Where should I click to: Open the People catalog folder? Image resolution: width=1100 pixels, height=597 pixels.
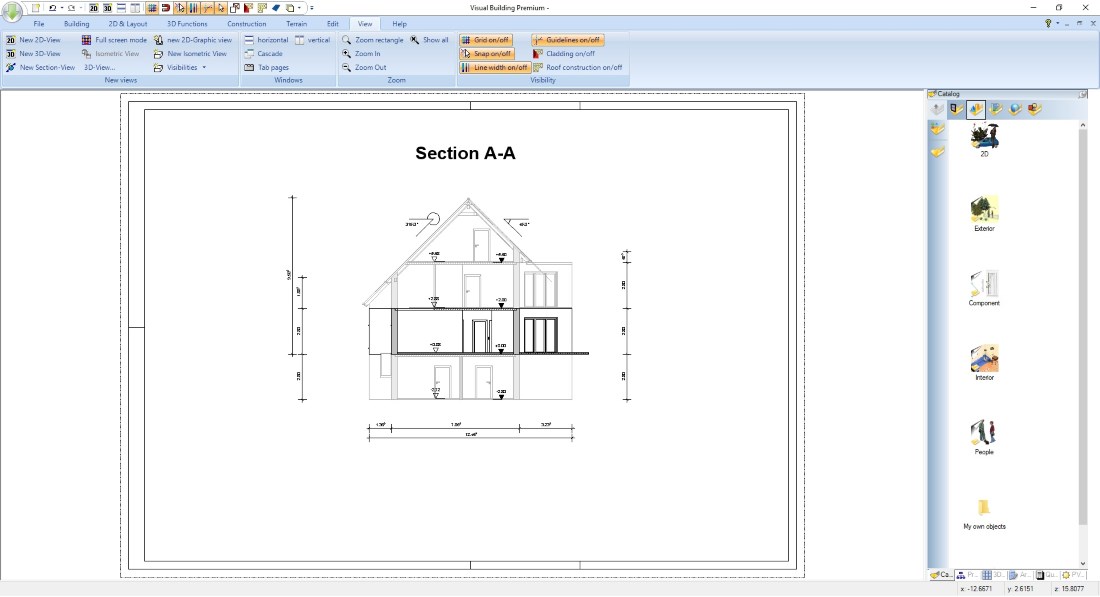tap(984, 433)
